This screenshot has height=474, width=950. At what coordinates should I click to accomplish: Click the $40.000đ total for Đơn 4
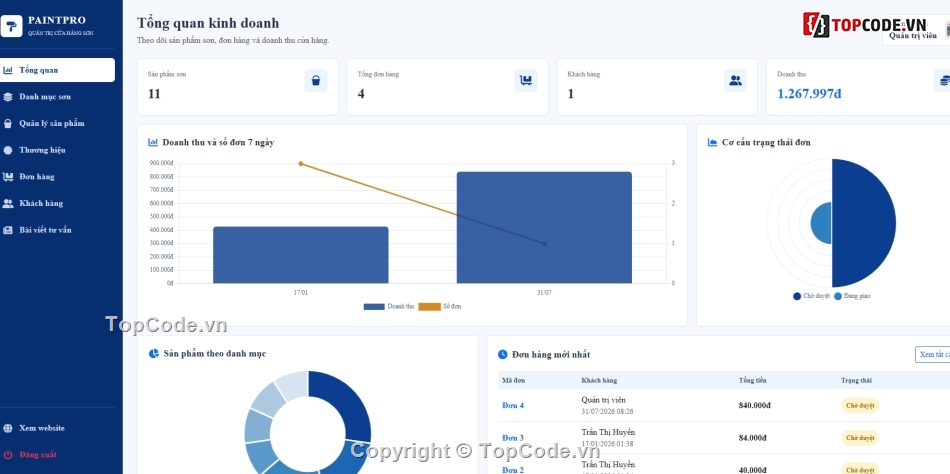[x=754, y=406]
